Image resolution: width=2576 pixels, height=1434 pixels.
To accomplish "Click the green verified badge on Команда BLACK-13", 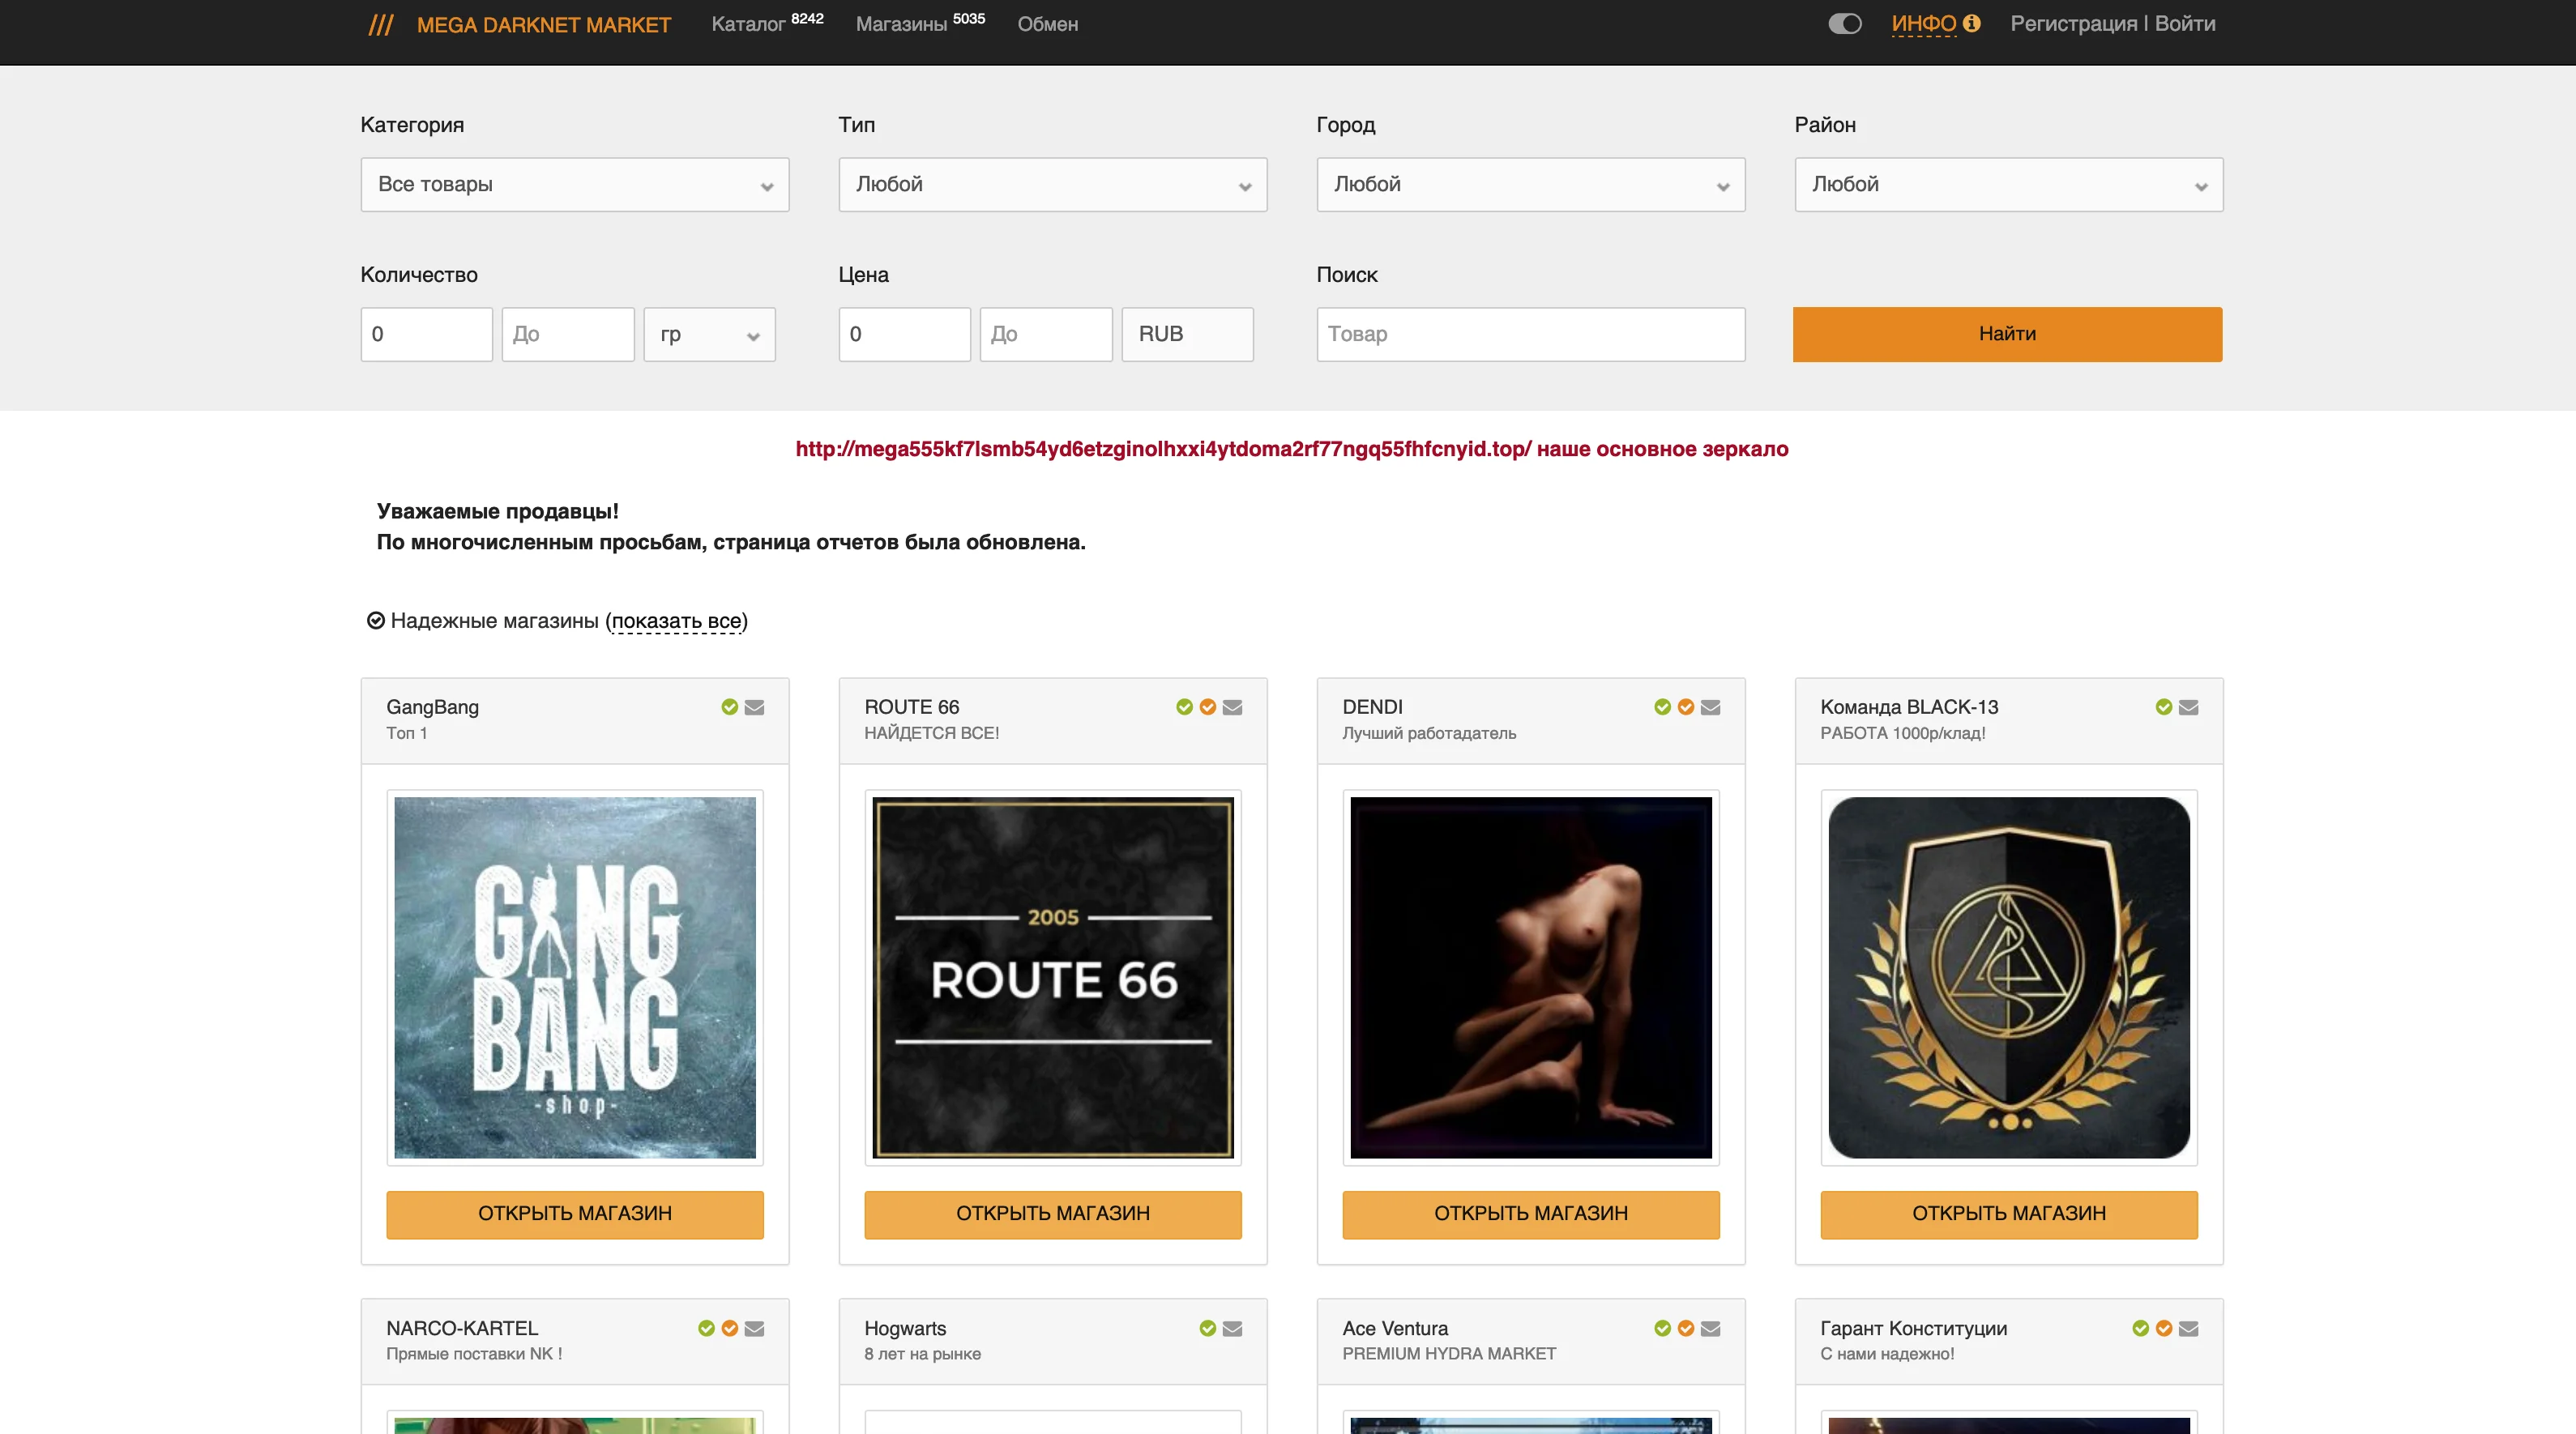I will click(2164, 707).
